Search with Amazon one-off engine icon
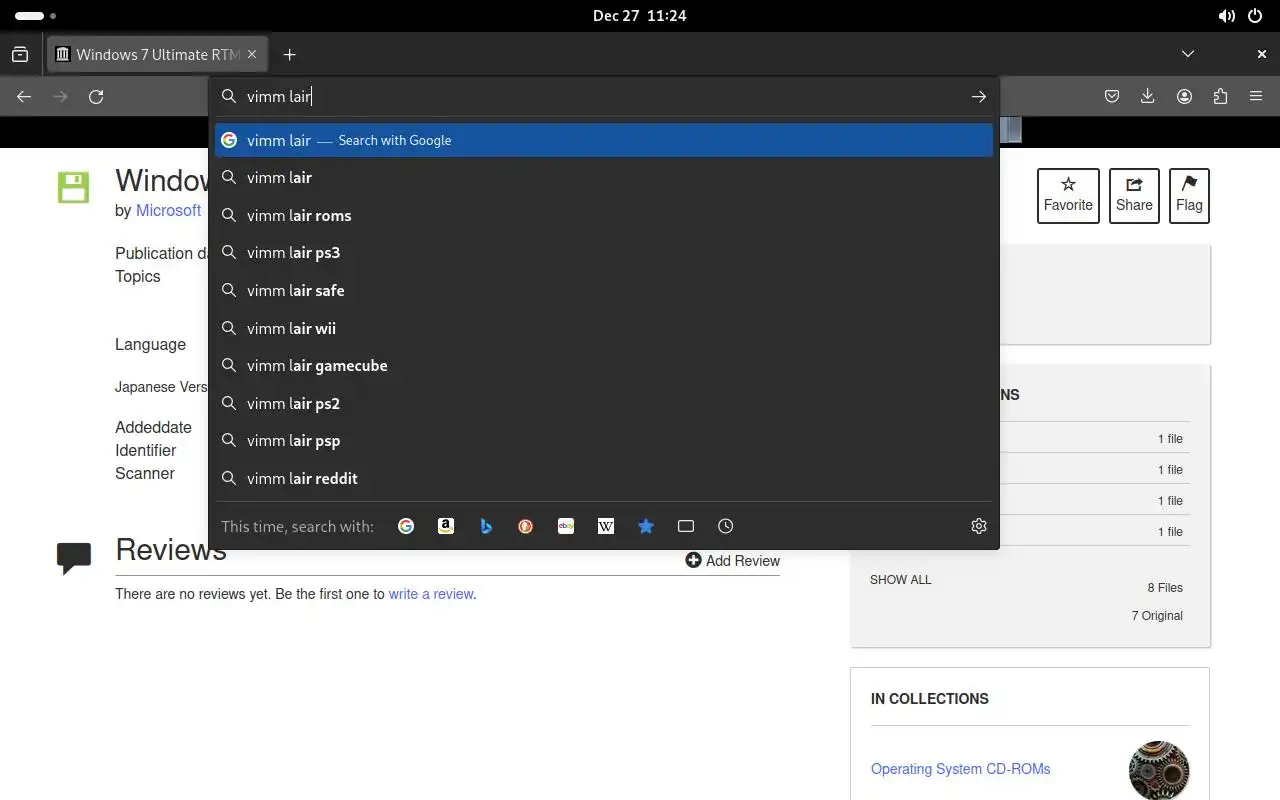This screenshot has width=1280, height=800. tap(446, 526)
